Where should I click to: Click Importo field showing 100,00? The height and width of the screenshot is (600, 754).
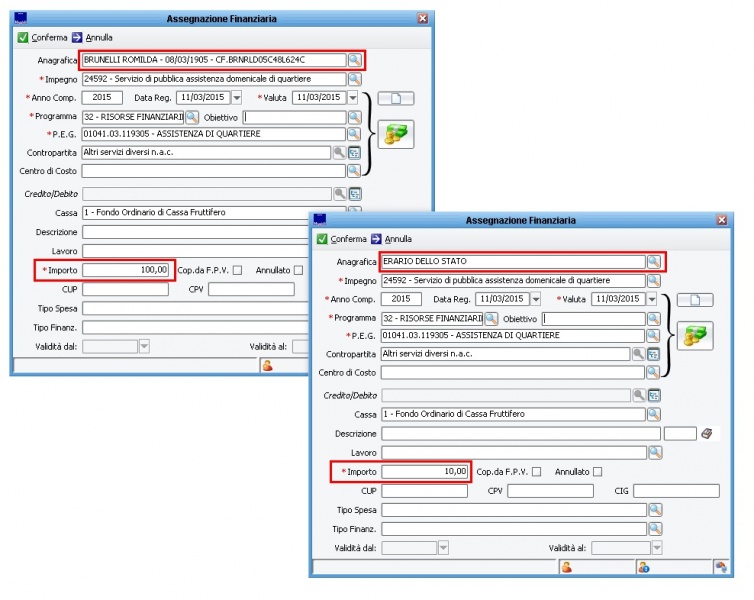[126, 270]
